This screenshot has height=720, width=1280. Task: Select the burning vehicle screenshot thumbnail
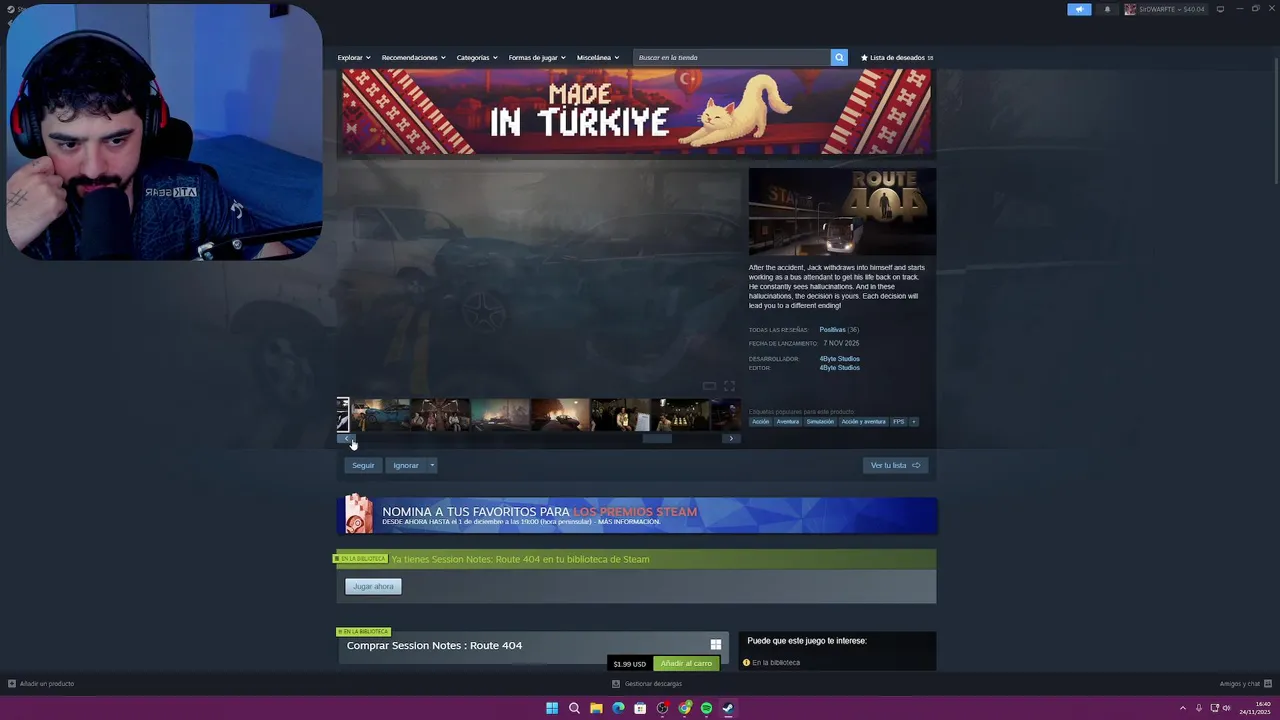tap(560, 414)
